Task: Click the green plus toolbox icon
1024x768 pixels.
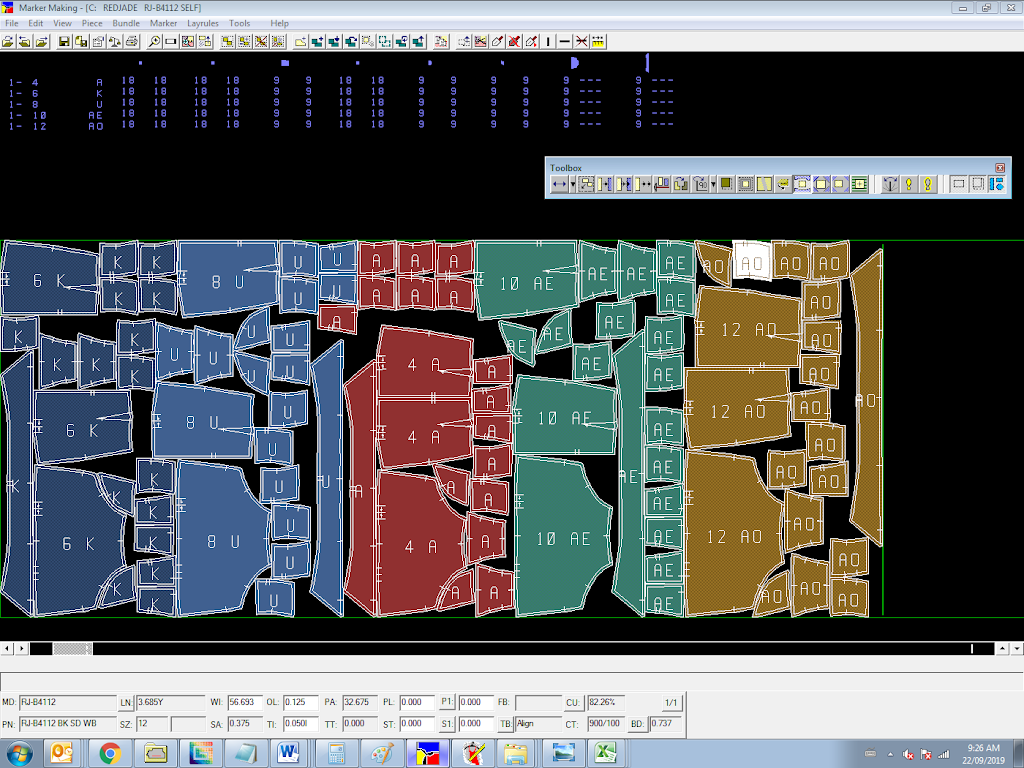Action: click(859, 185)
